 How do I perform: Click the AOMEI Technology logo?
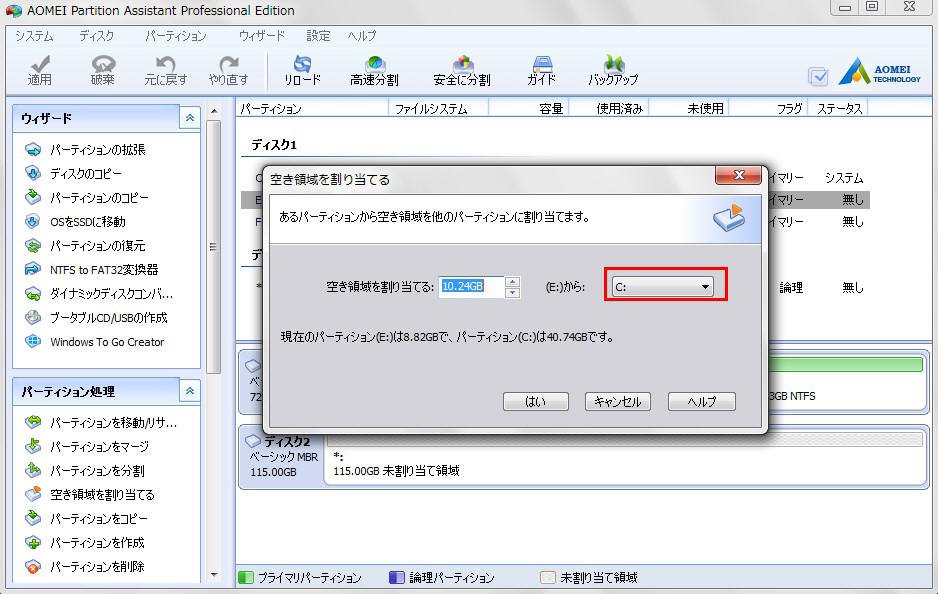(x=879, y=72)
